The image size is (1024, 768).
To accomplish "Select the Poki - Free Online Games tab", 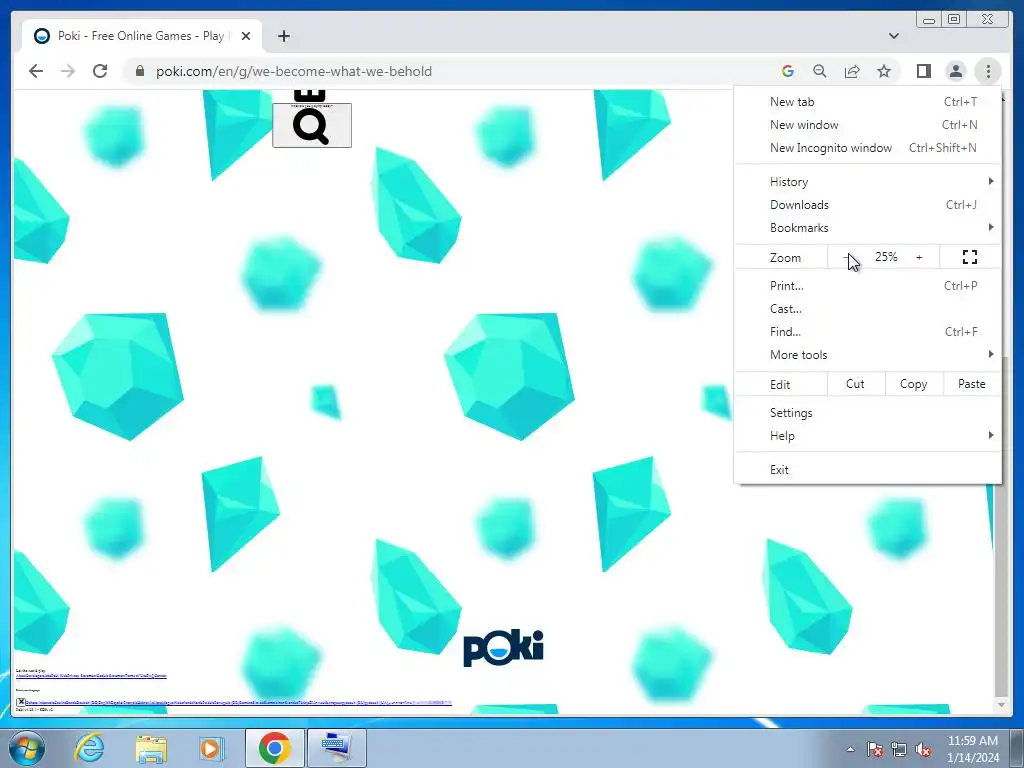I will (x=141, y=36).
